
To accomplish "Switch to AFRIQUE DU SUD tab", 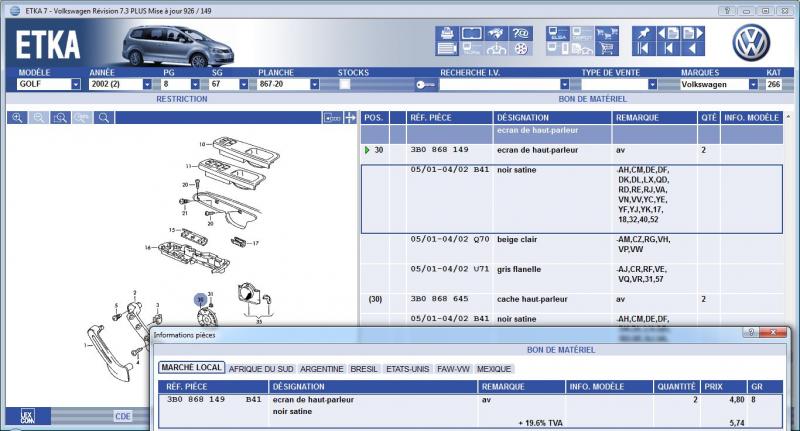I will [261, 369].
